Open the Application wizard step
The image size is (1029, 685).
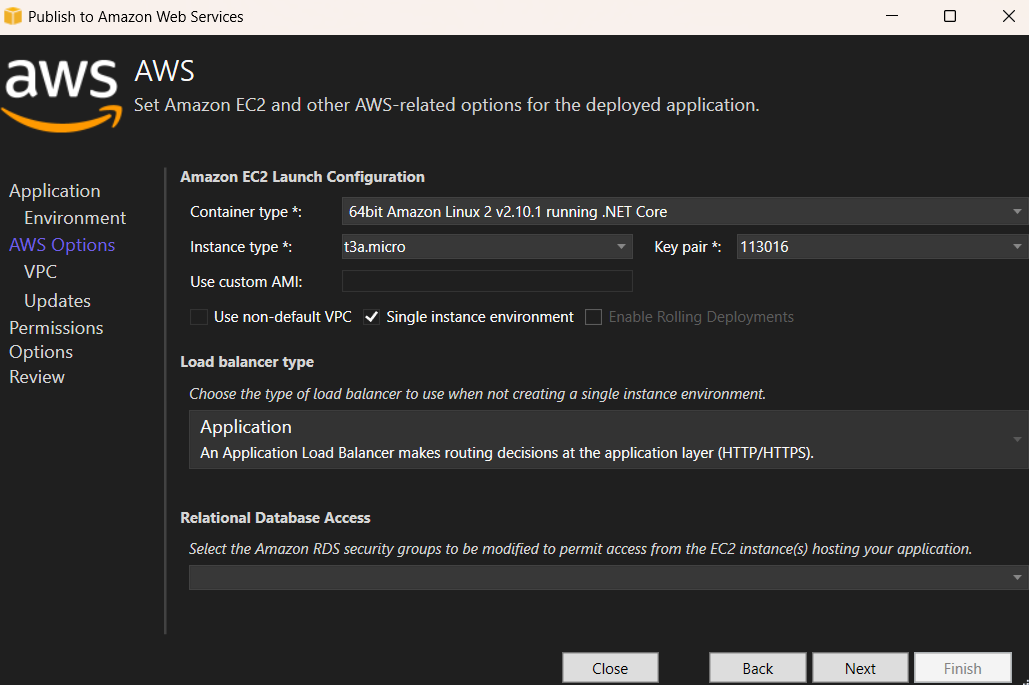tap(54, 191)
